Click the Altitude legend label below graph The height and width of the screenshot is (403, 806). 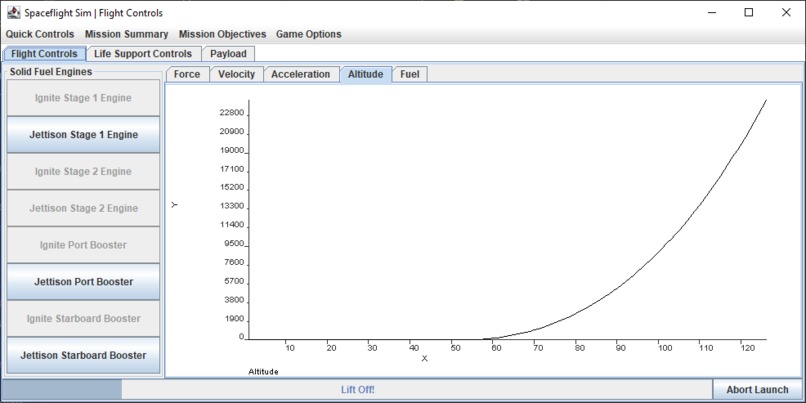click(263, 371)
